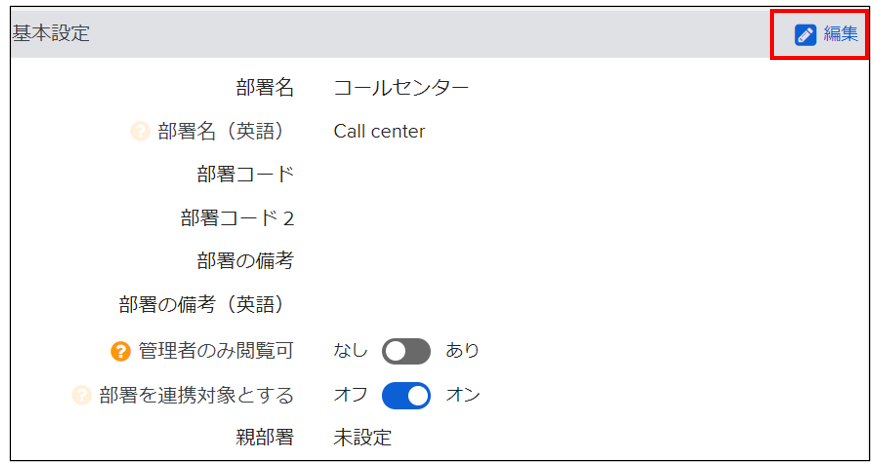Click the Call center English name value
Viewport: 875px width, 472px height.
click(379, 132)
